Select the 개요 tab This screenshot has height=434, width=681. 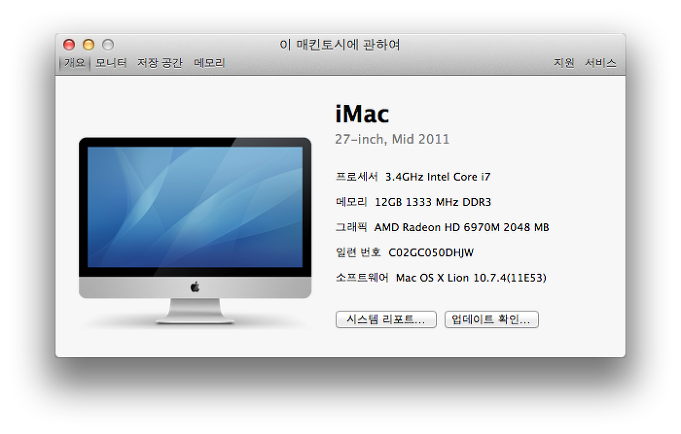coord(75,63)
